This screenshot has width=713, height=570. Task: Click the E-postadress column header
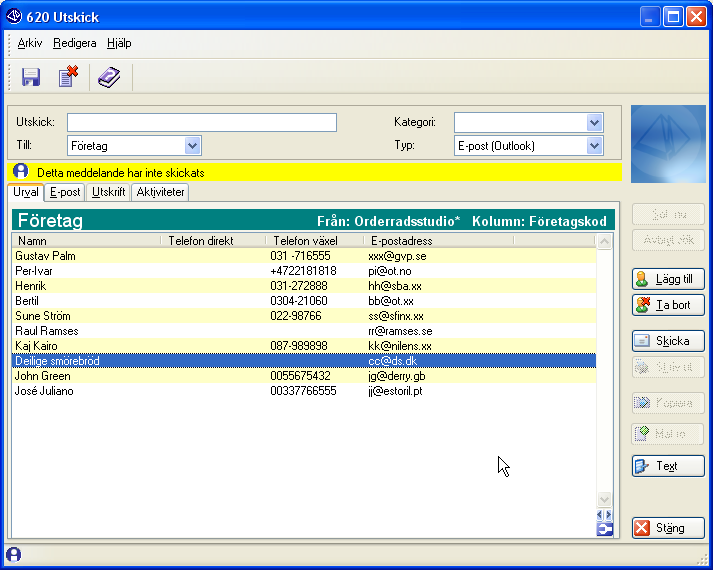coord(439,240)
